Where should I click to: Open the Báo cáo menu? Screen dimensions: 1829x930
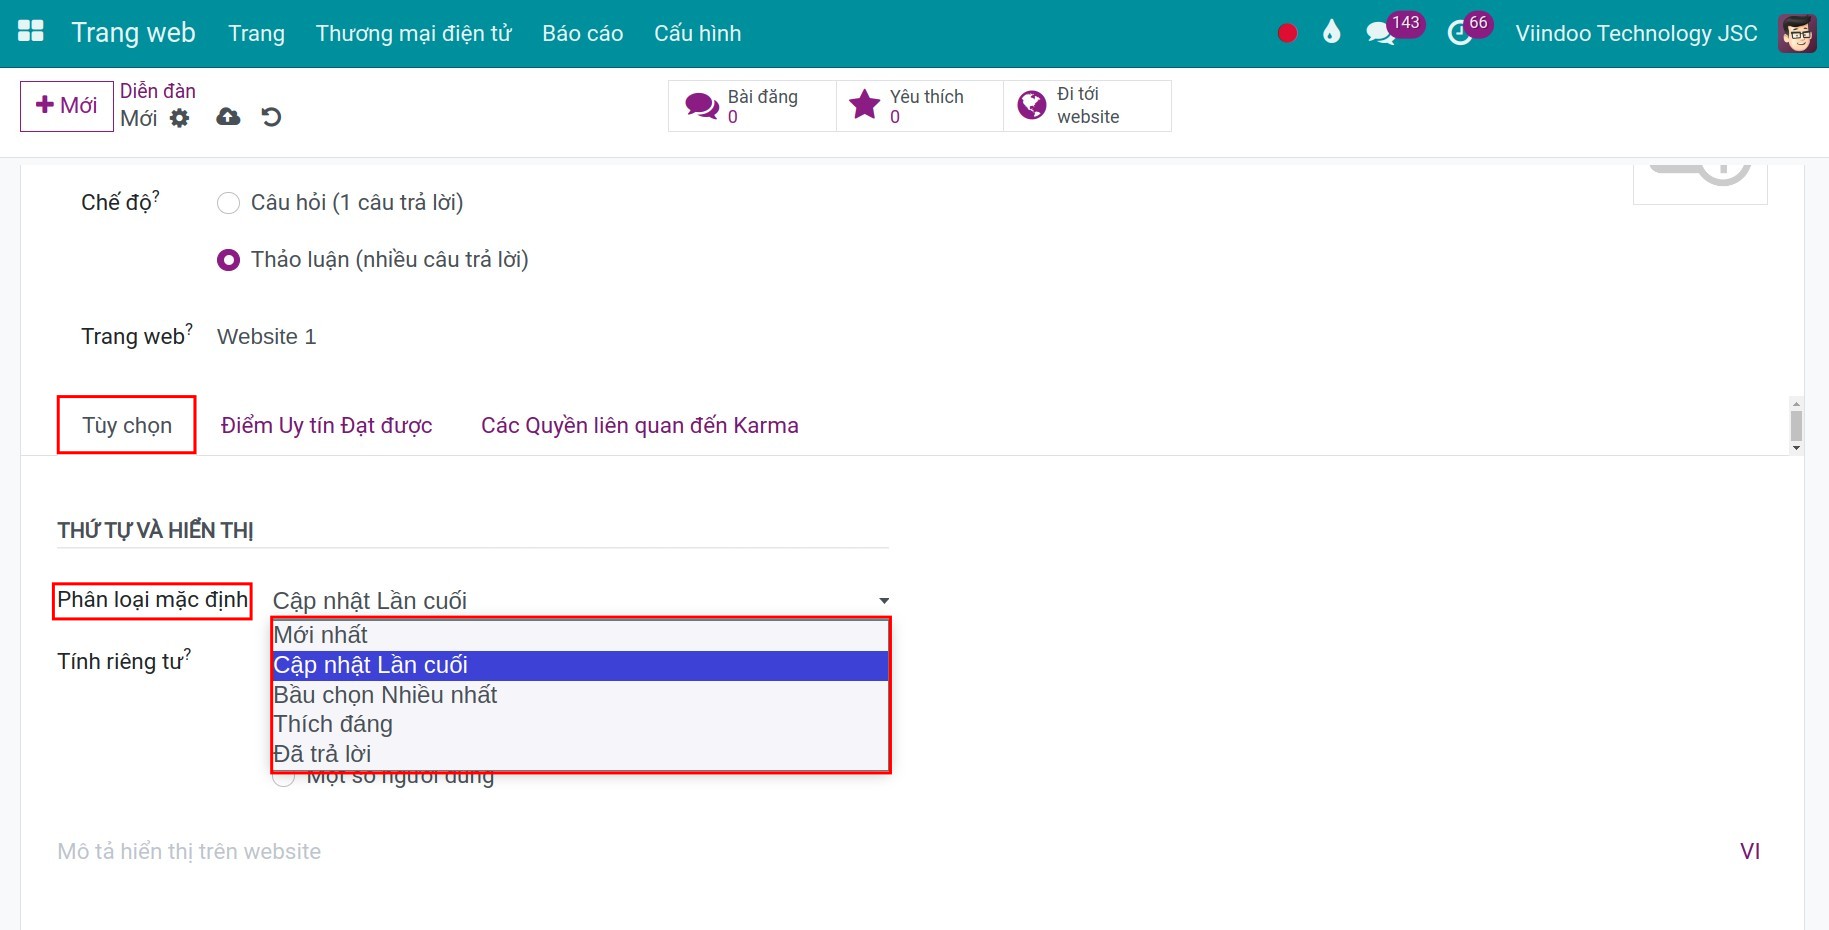click(583, 33)
